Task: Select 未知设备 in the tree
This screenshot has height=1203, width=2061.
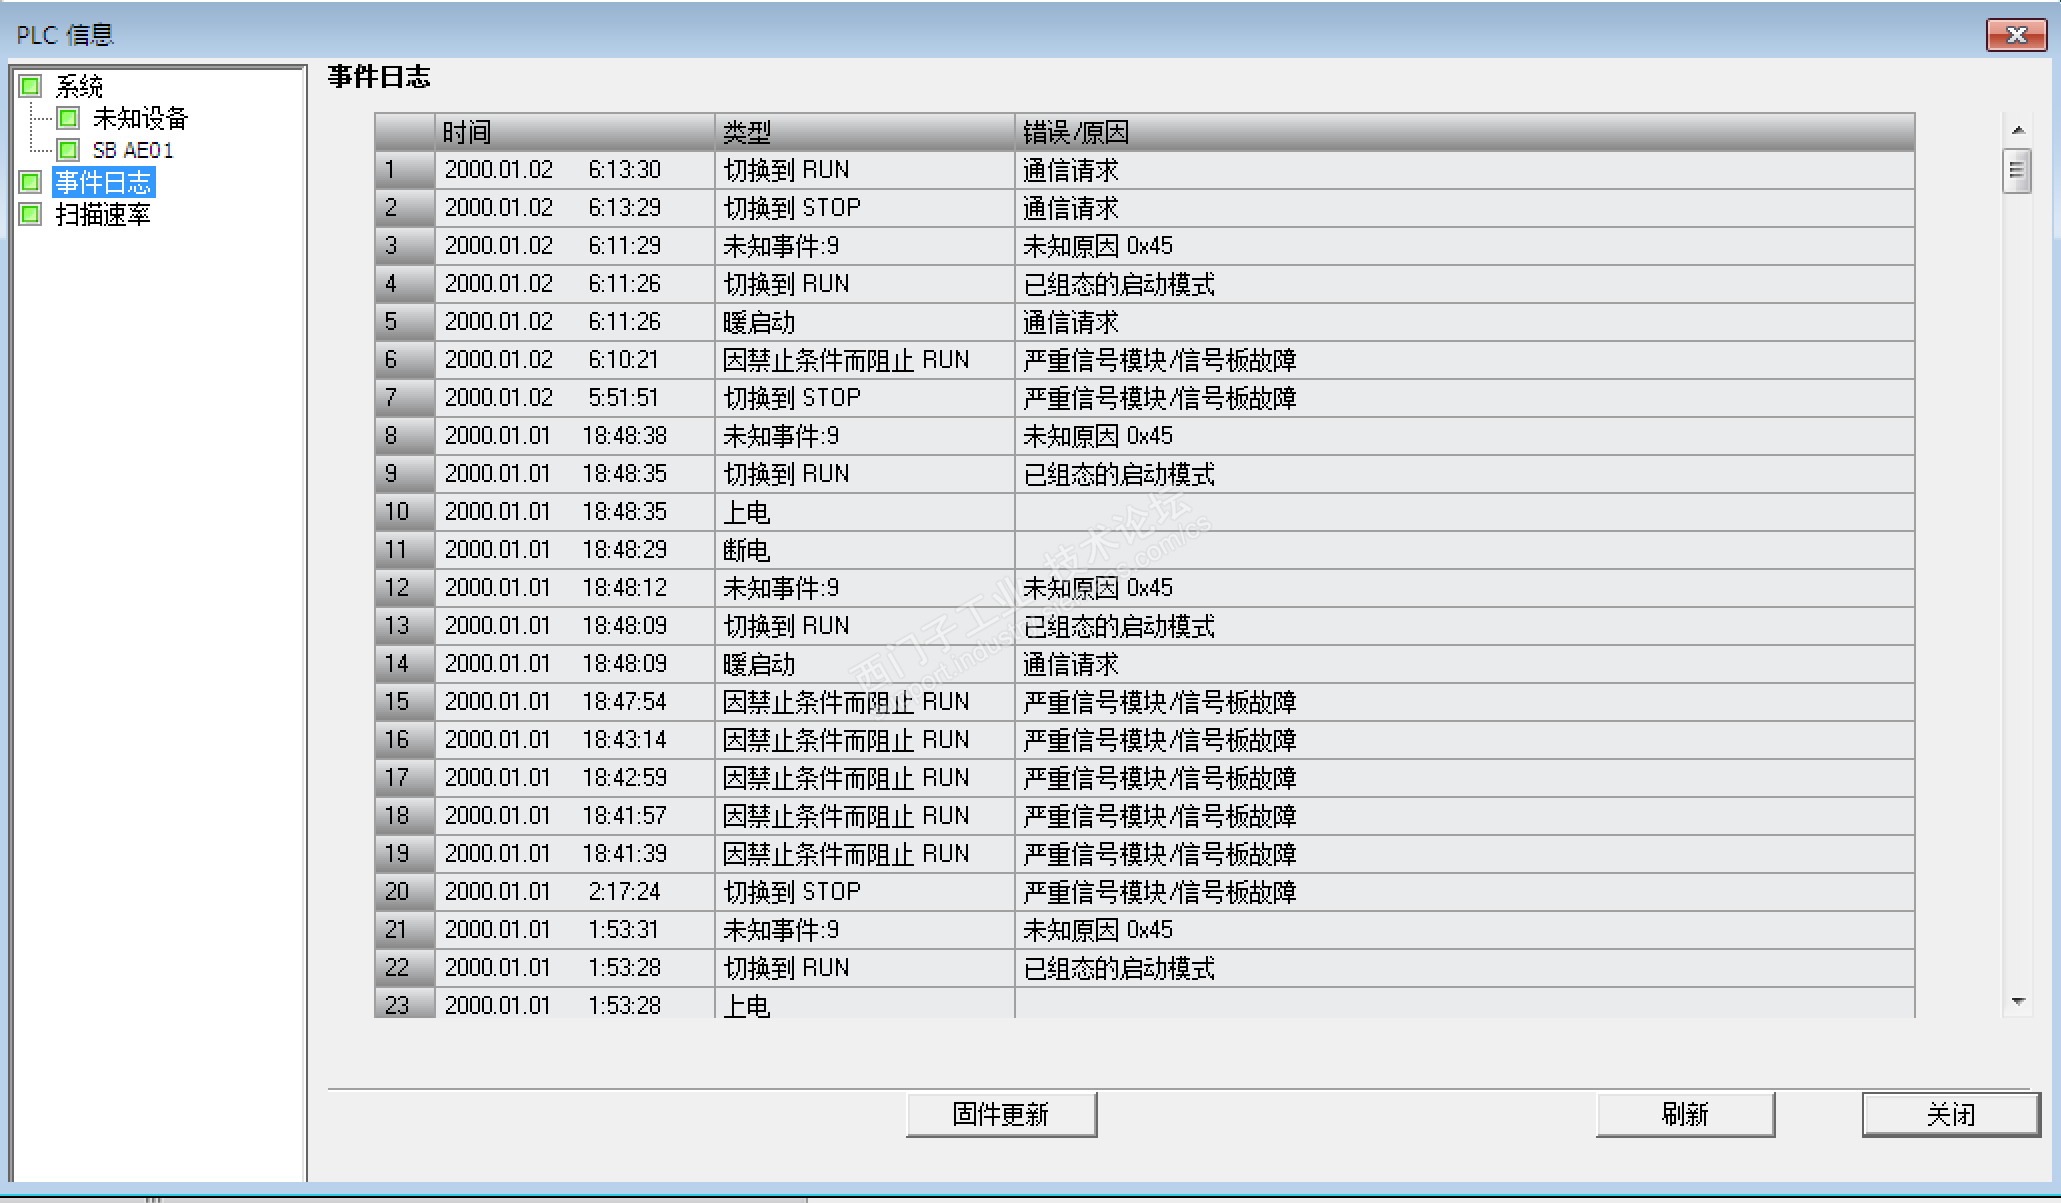Action: 140,118
